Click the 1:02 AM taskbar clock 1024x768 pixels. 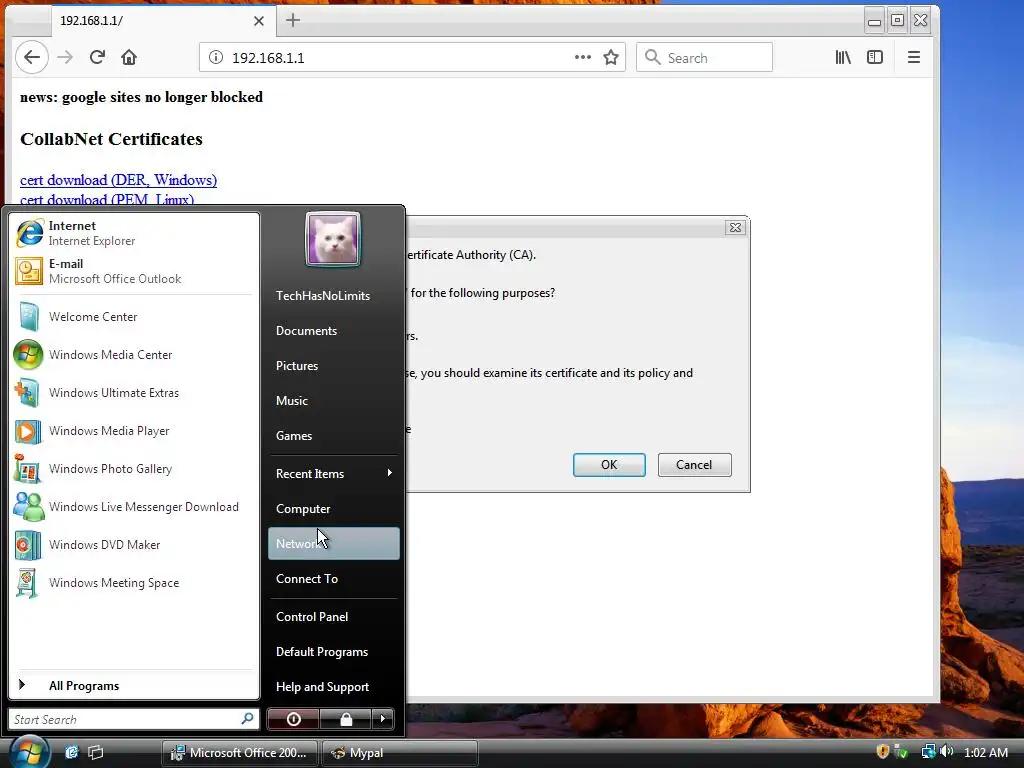(x=985, y=752)
